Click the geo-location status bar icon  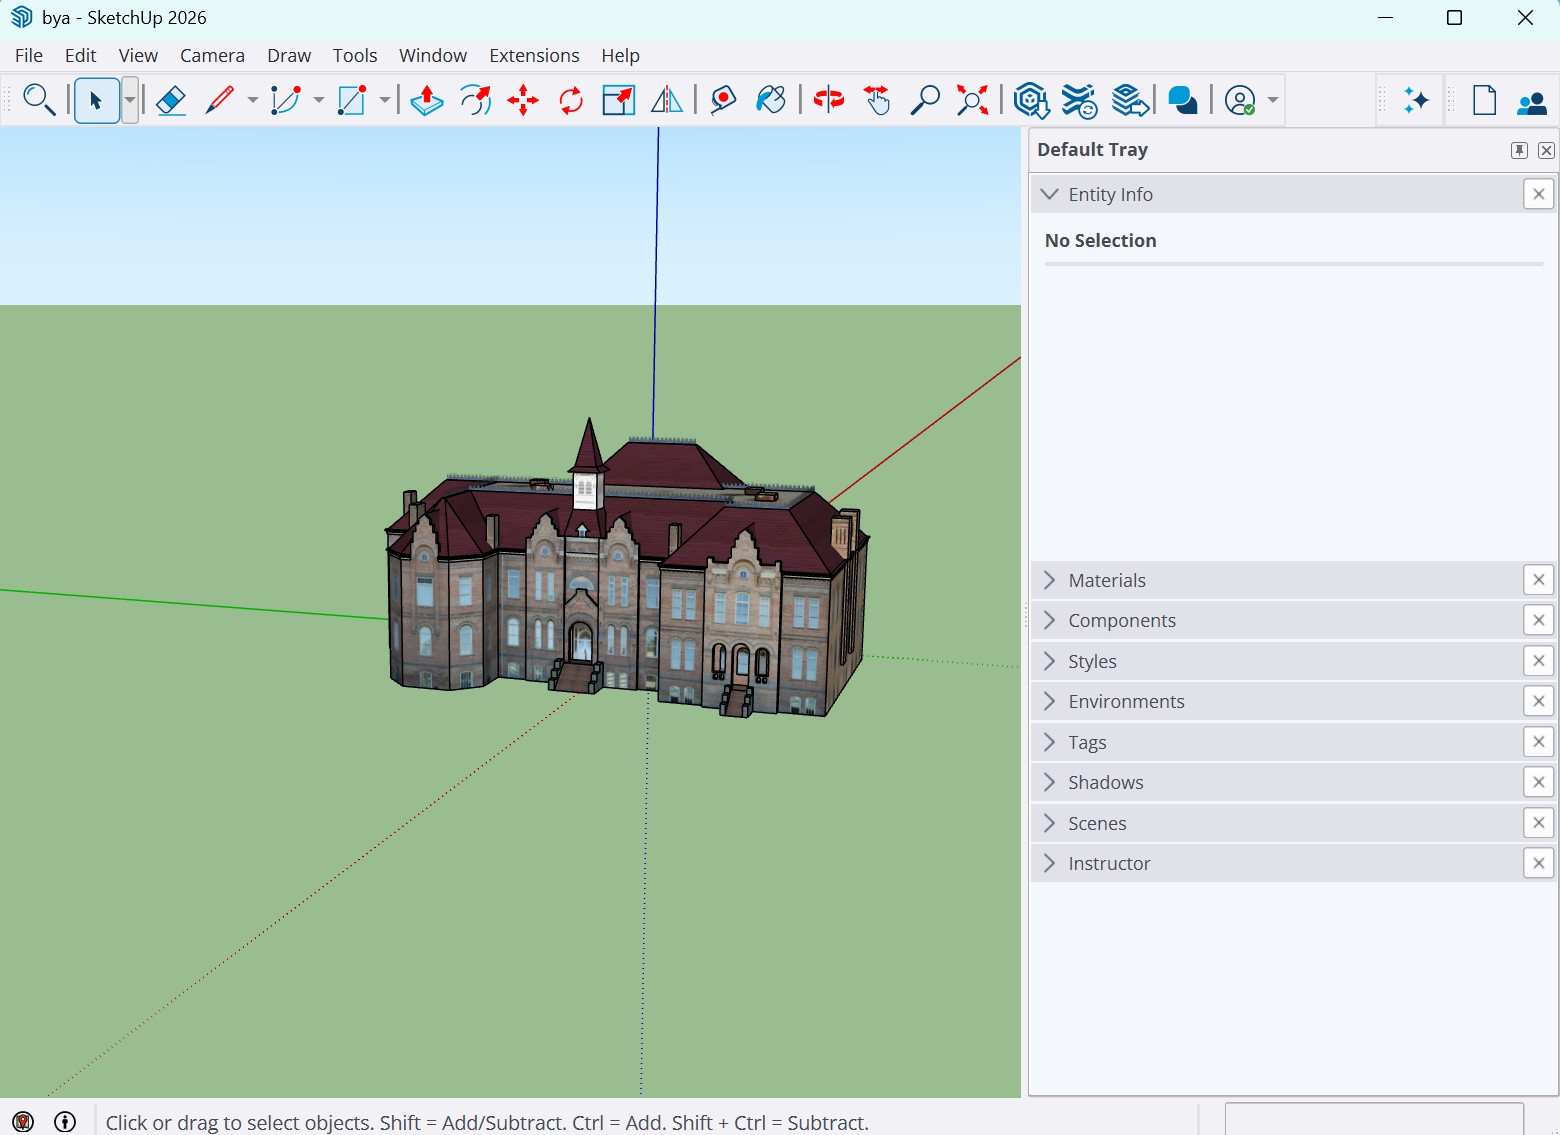[23, 1122]
